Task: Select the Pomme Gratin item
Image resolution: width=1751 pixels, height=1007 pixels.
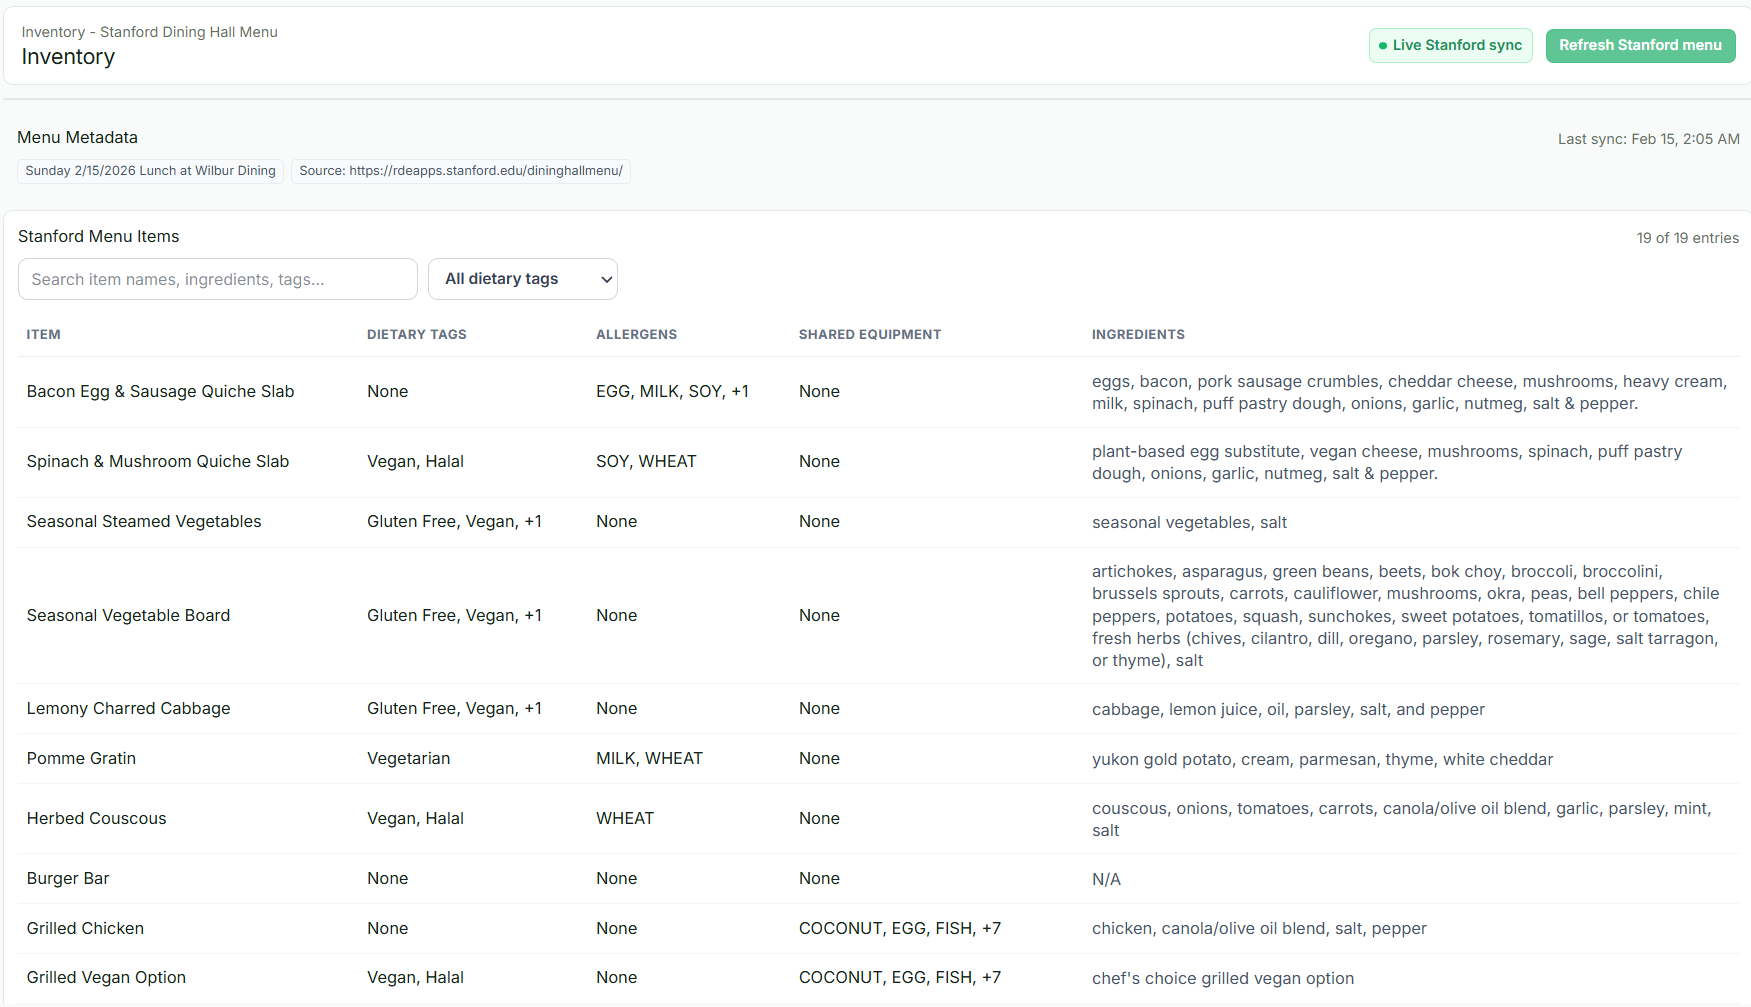Action: click(x=82, y=758)
